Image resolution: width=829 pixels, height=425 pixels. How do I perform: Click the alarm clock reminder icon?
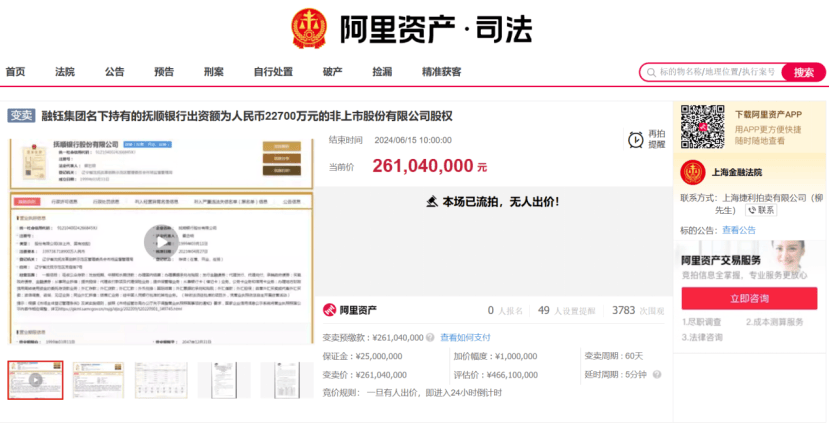tap(635, 140)
